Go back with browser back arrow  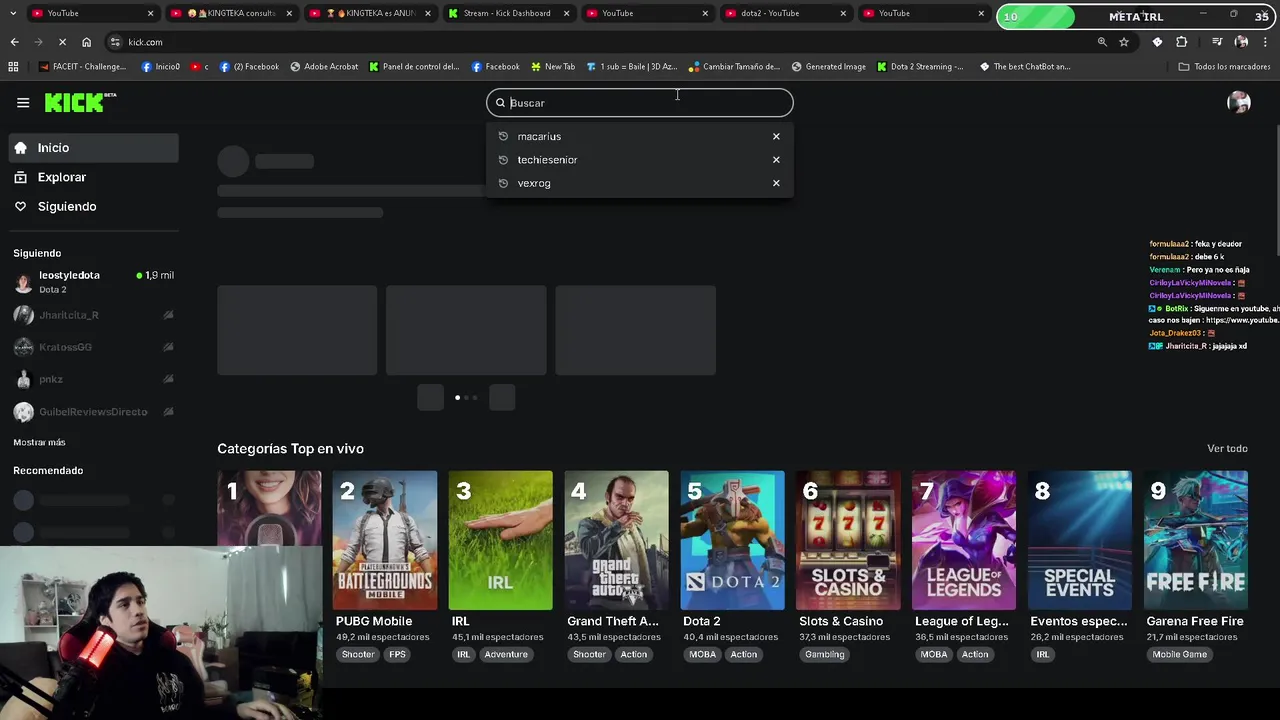click(x=14, y=42)
